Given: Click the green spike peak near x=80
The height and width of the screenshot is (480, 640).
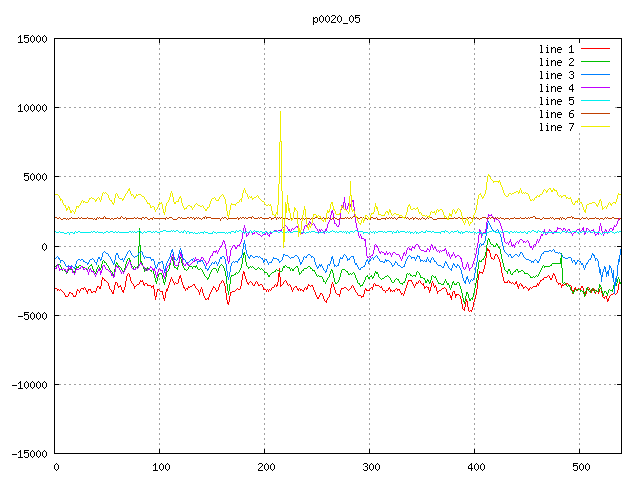Looking at the screenshot, I should (140, 229).
